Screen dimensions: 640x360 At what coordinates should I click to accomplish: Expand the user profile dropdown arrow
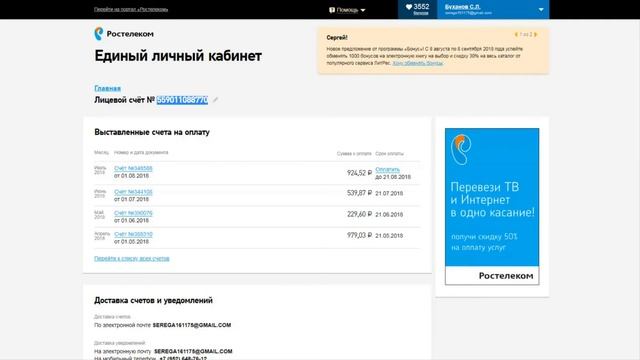[x=541, y=9]
